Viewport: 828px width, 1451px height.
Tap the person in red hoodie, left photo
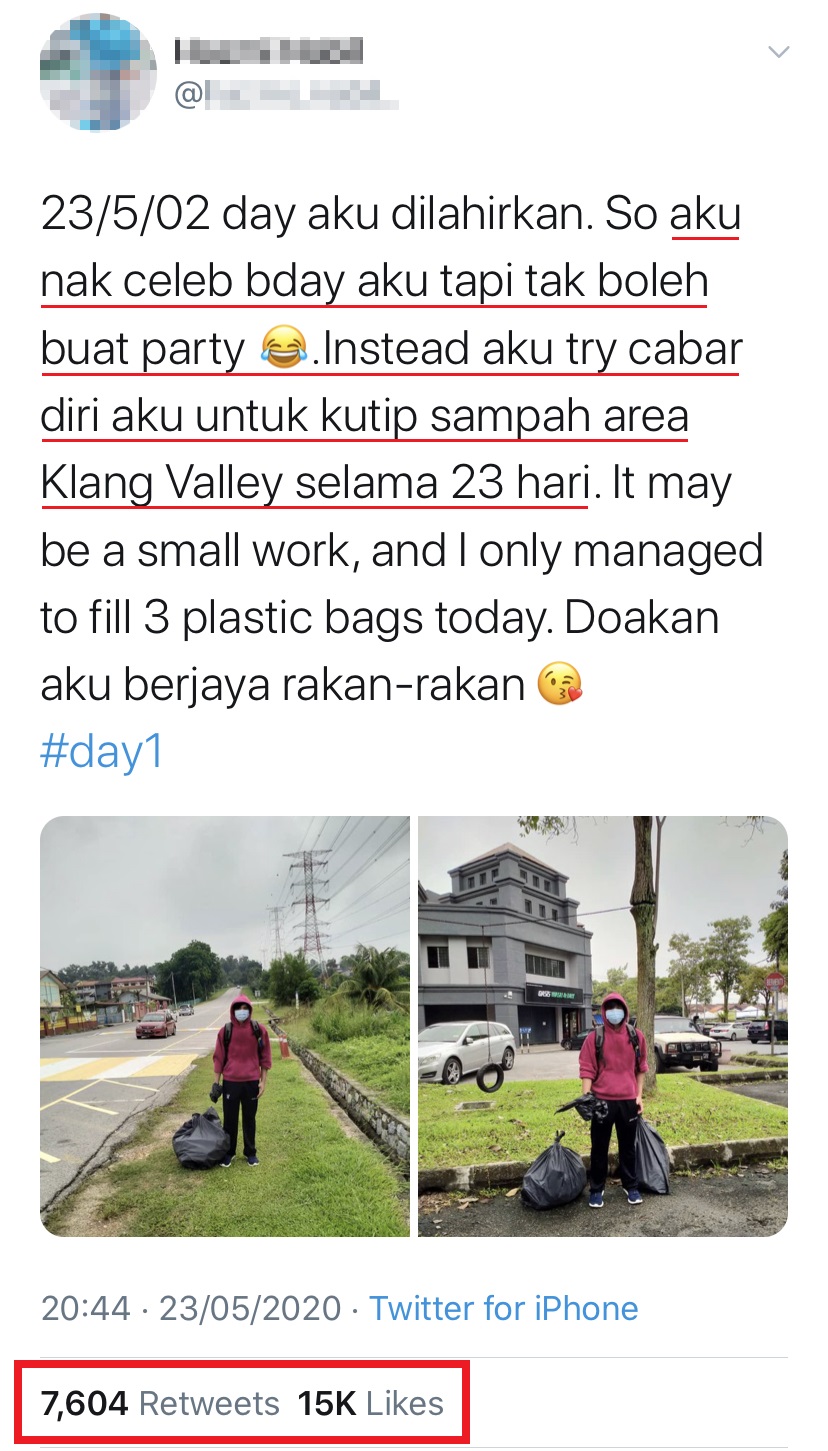click(x=240, y=1077)
